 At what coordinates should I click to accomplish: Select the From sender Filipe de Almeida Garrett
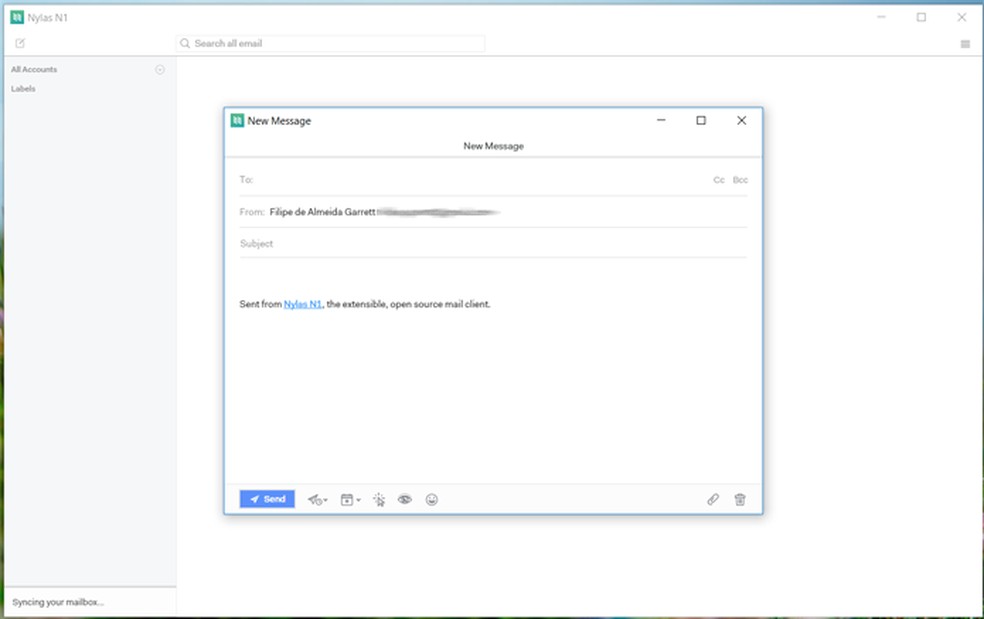coord(322,212)
